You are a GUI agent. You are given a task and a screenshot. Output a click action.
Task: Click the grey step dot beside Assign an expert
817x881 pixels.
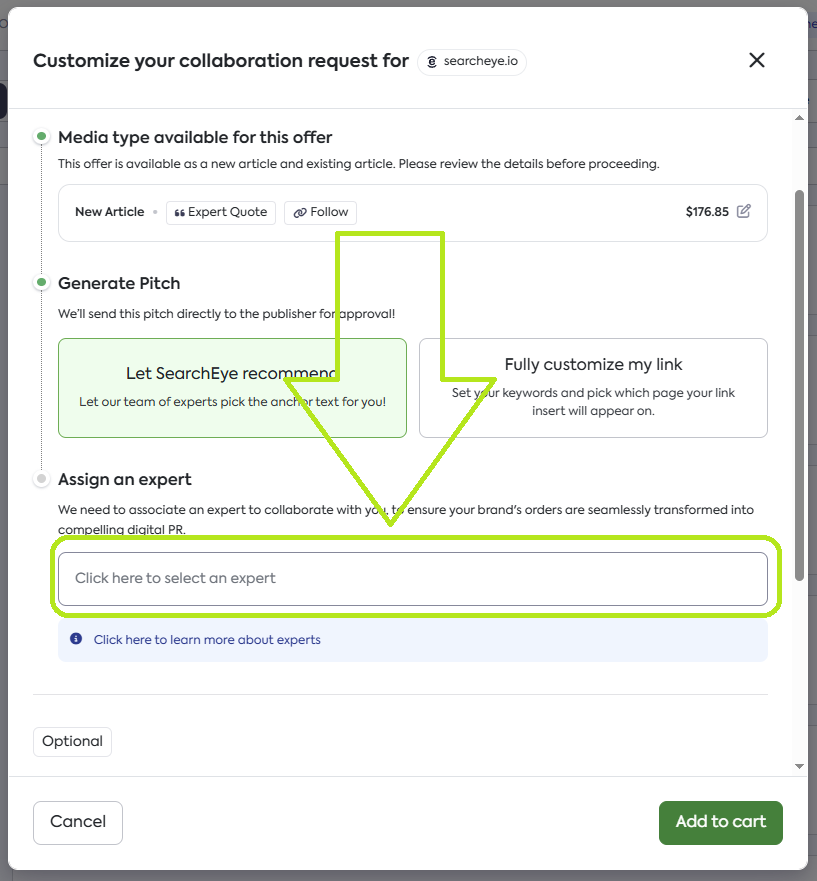coord(41,479)
